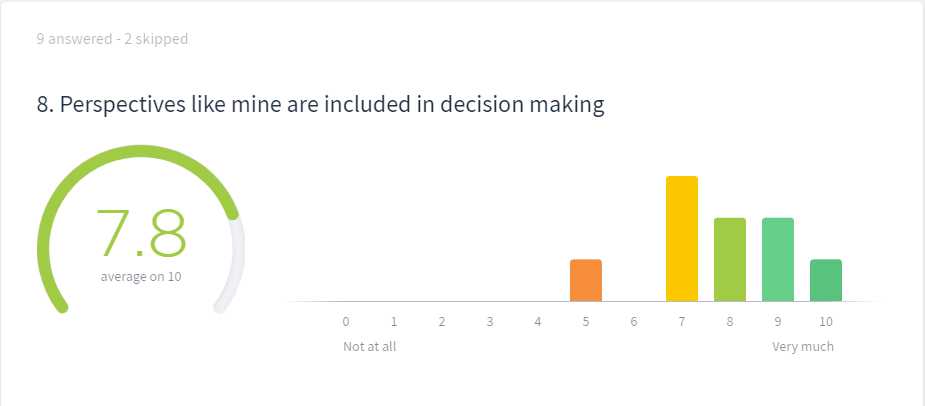Click the 'Not at all' axis label
925x406 pixels.
click(370, 346)
